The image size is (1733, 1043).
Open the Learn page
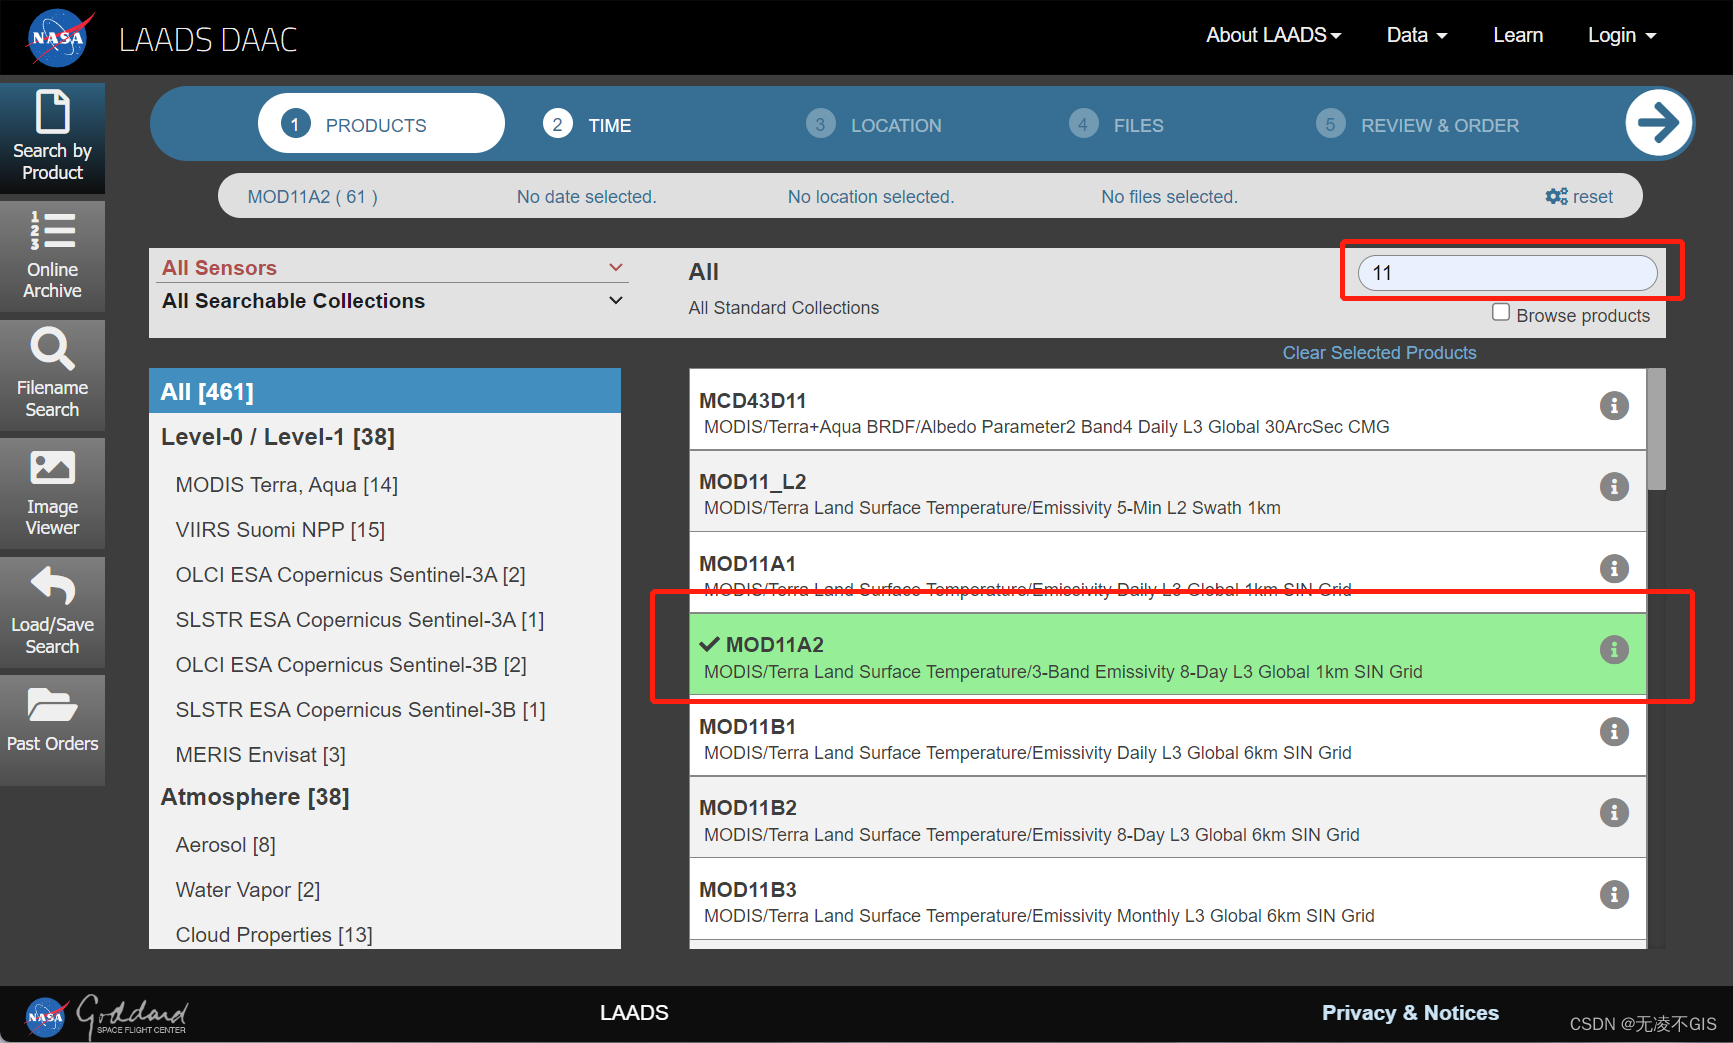(x=1518, y=35)
